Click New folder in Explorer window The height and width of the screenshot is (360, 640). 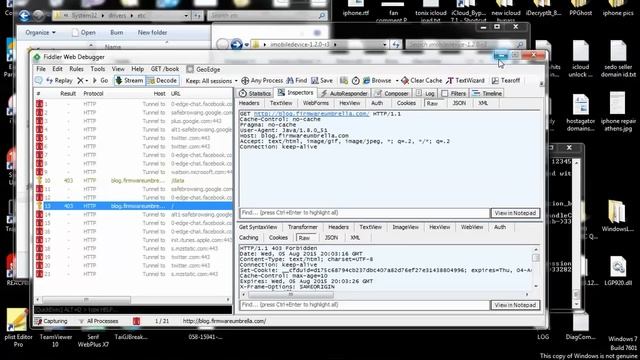point(152,32)
